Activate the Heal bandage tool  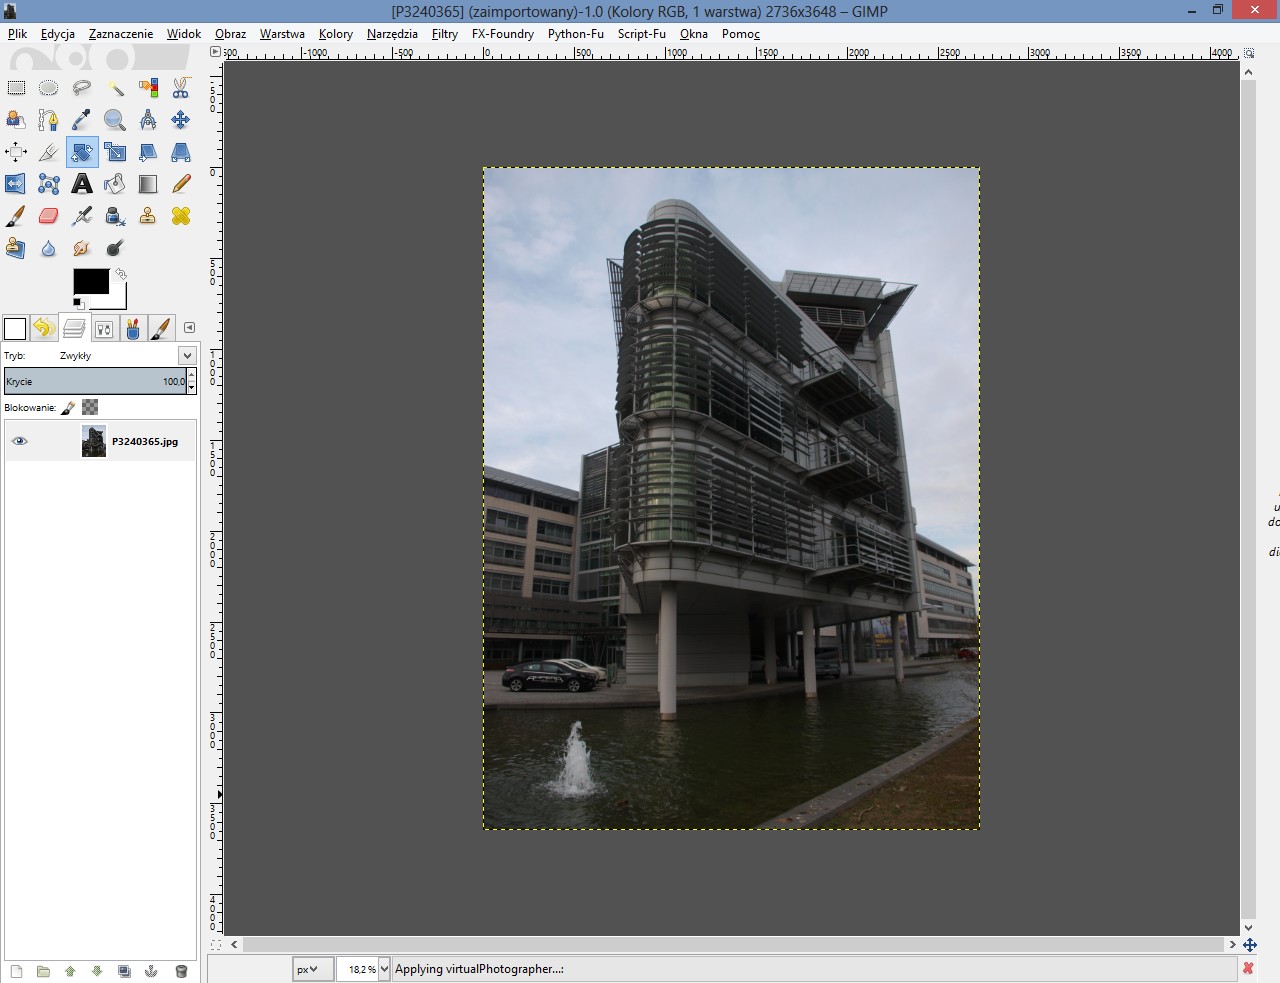tap(180, 216)
